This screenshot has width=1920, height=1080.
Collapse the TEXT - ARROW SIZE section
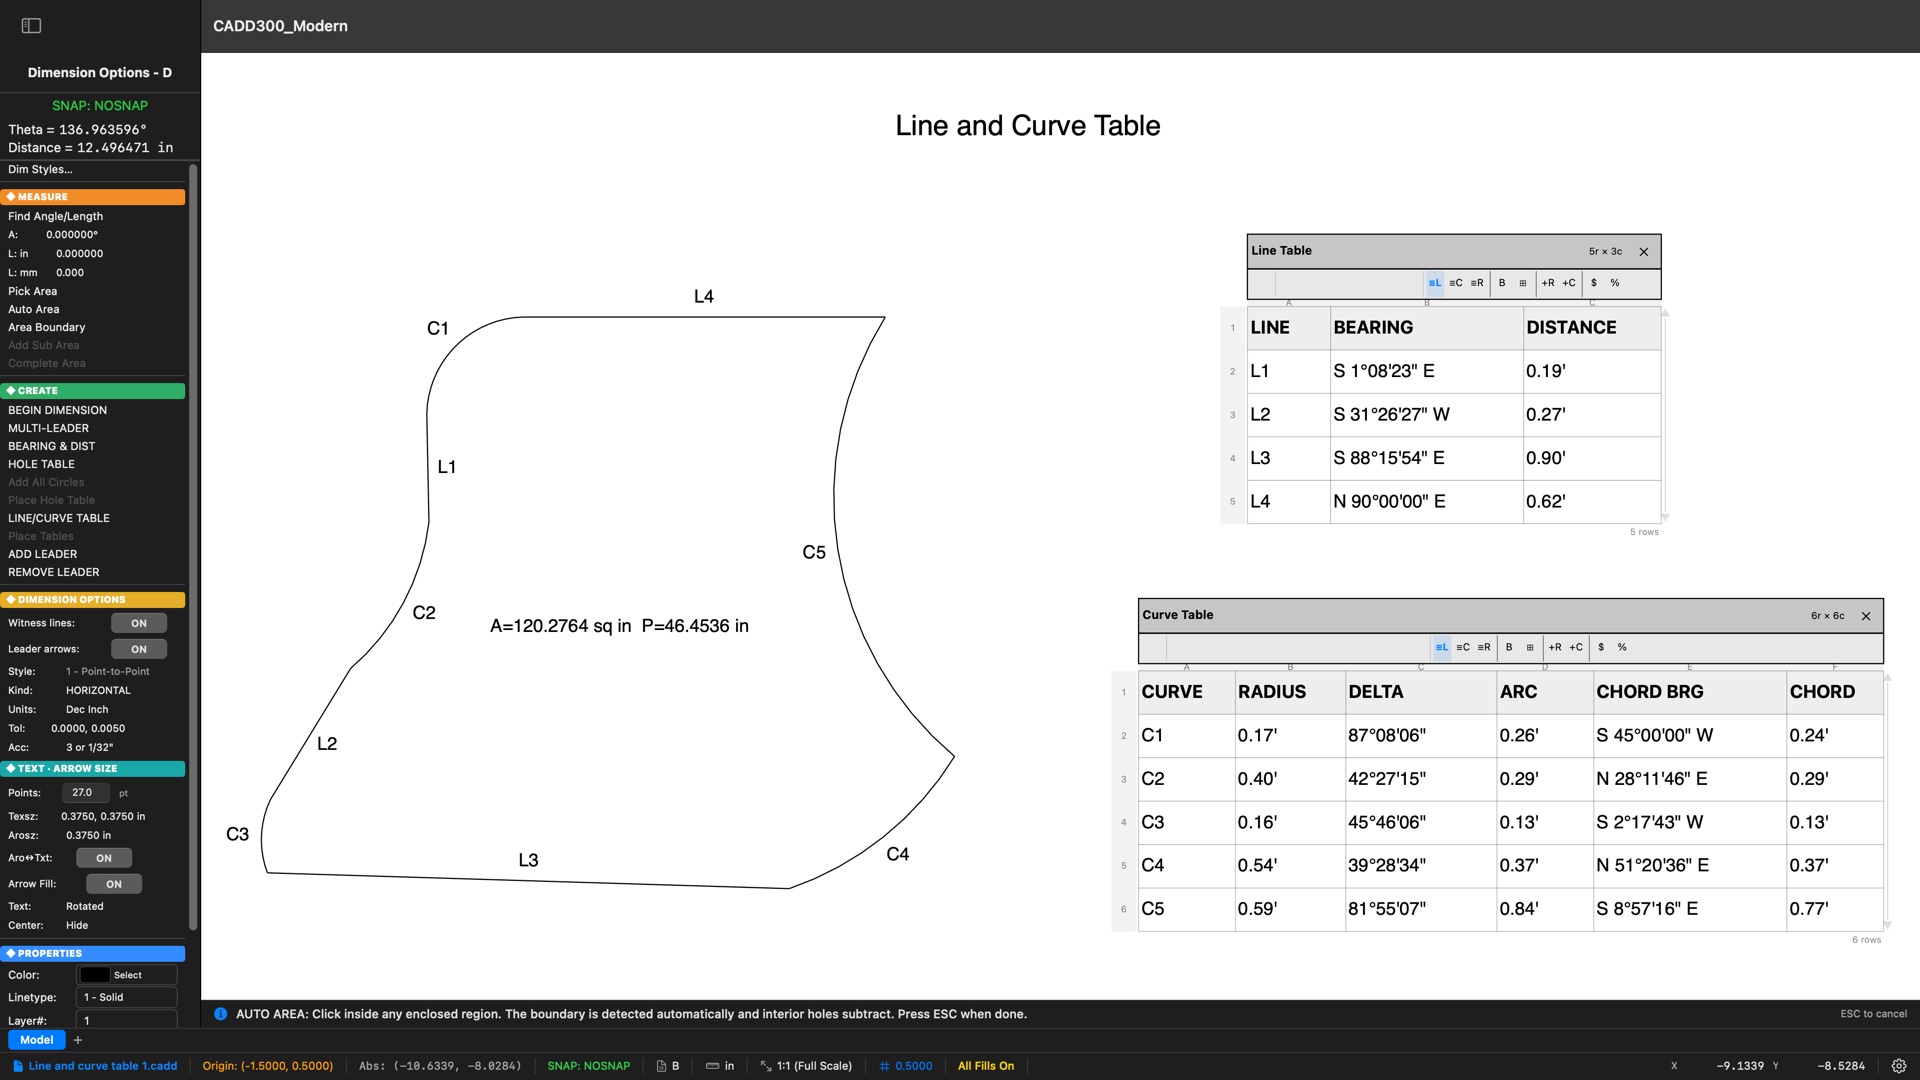pyautogui.click(x=93, y=769)
